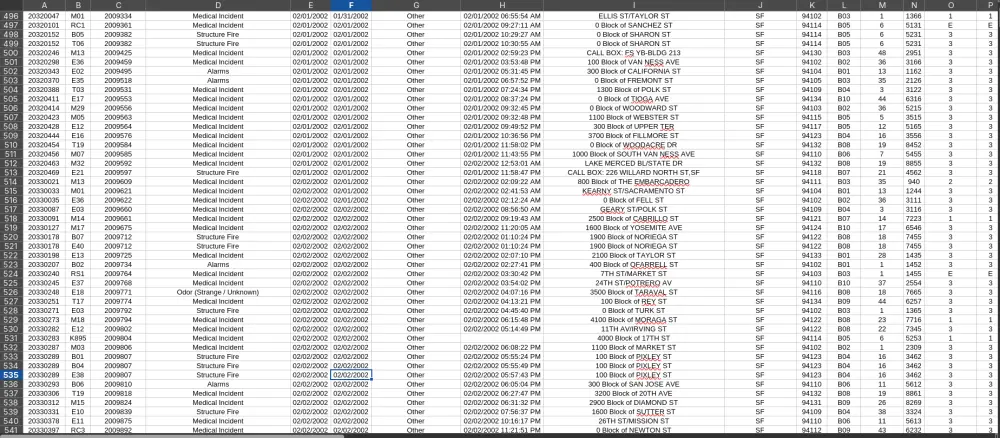
Task: Click zip code cell 94130
Action: pos(811,53)
